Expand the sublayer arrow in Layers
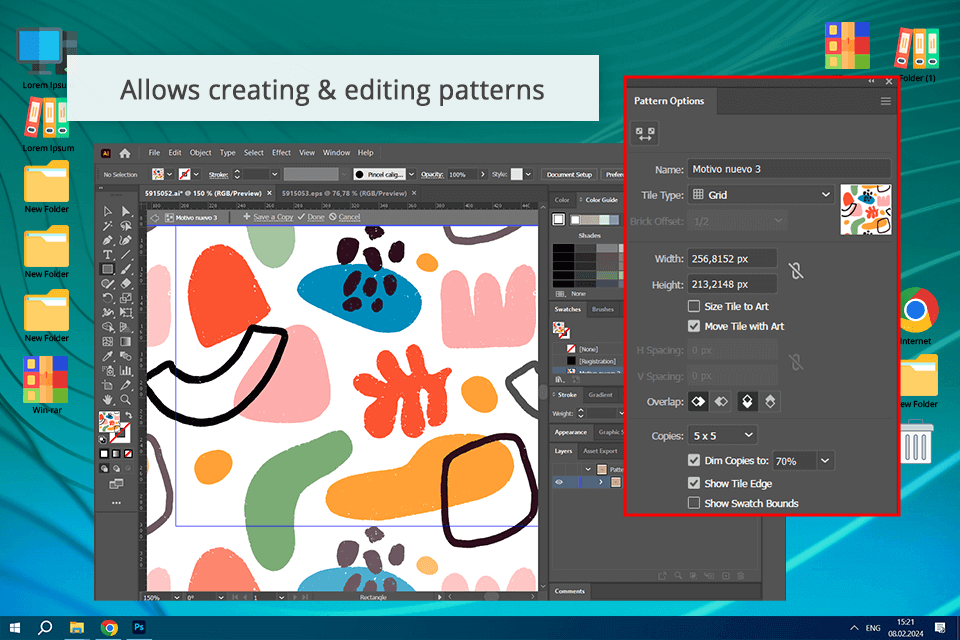Viewport: 960px width, 640px height. [x=601, y=483]
